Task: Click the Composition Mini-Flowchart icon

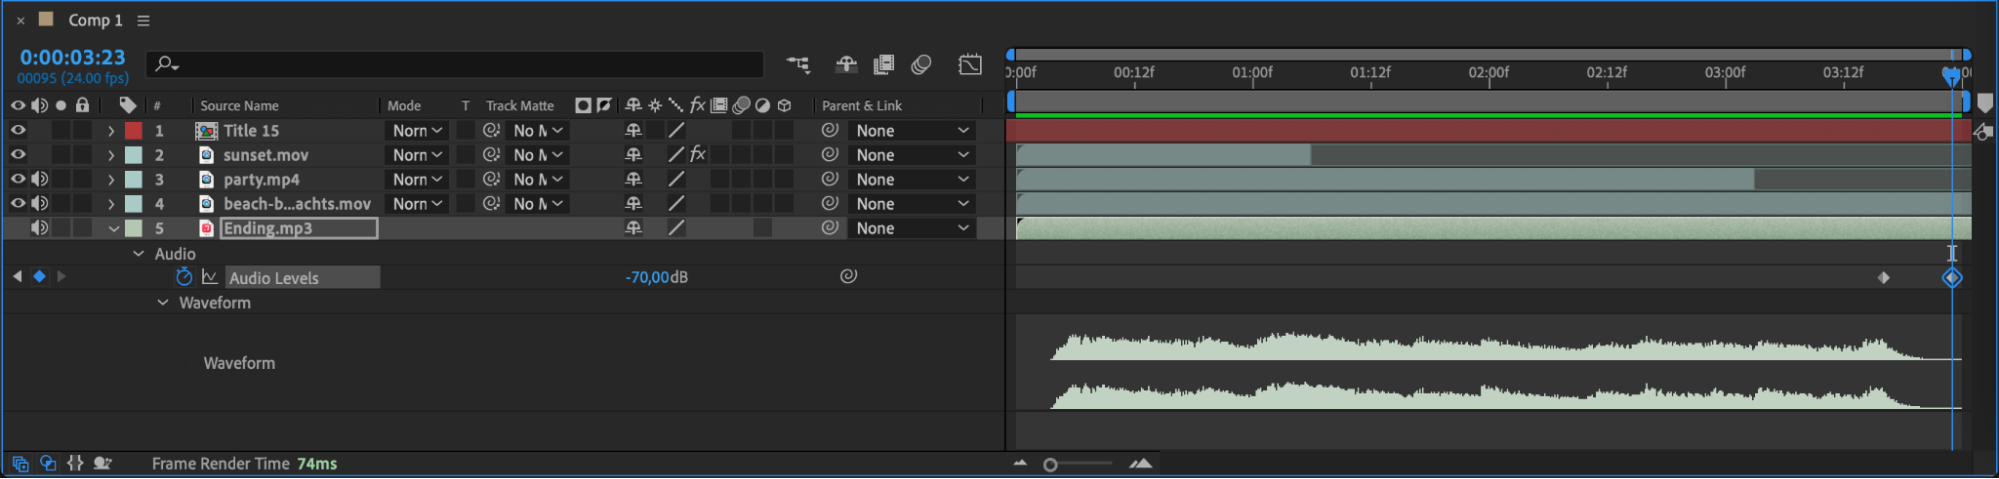Action: click(797, 65)
